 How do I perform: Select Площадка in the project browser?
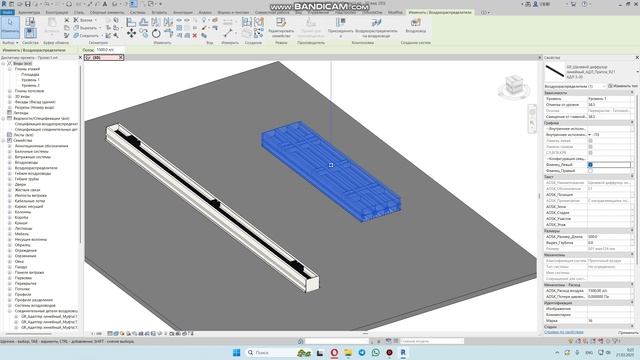pos(30,75)
